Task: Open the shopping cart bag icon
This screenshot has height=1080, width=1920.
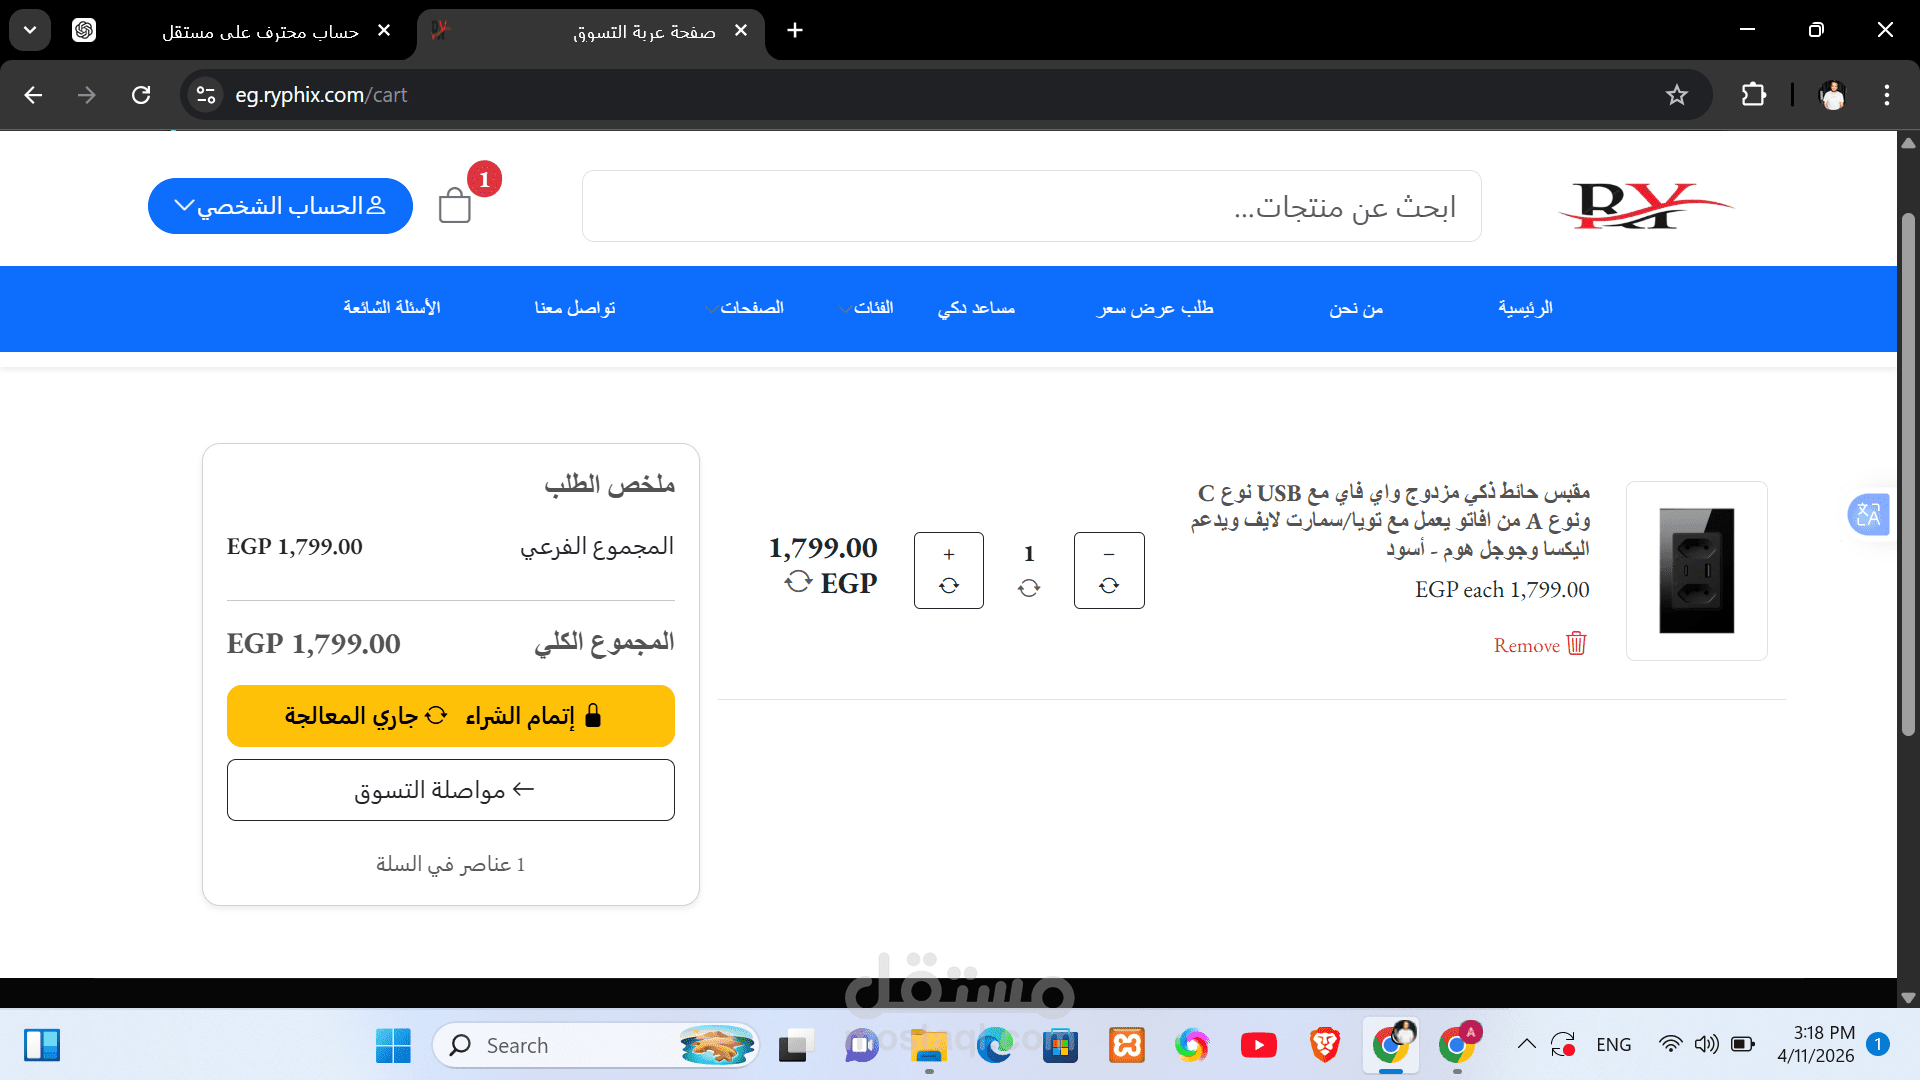Action: pos(455,206)
